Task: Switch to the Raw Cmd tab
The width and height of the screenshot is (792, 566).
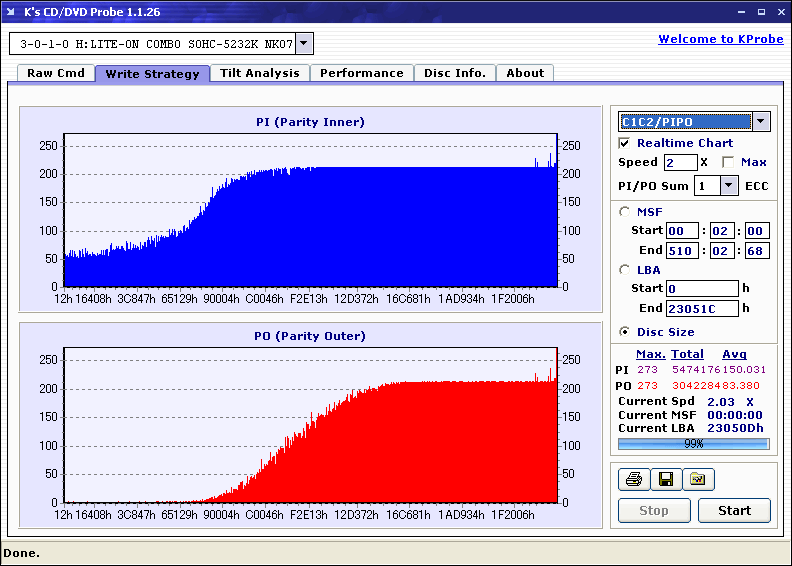Action: (56, 73)
